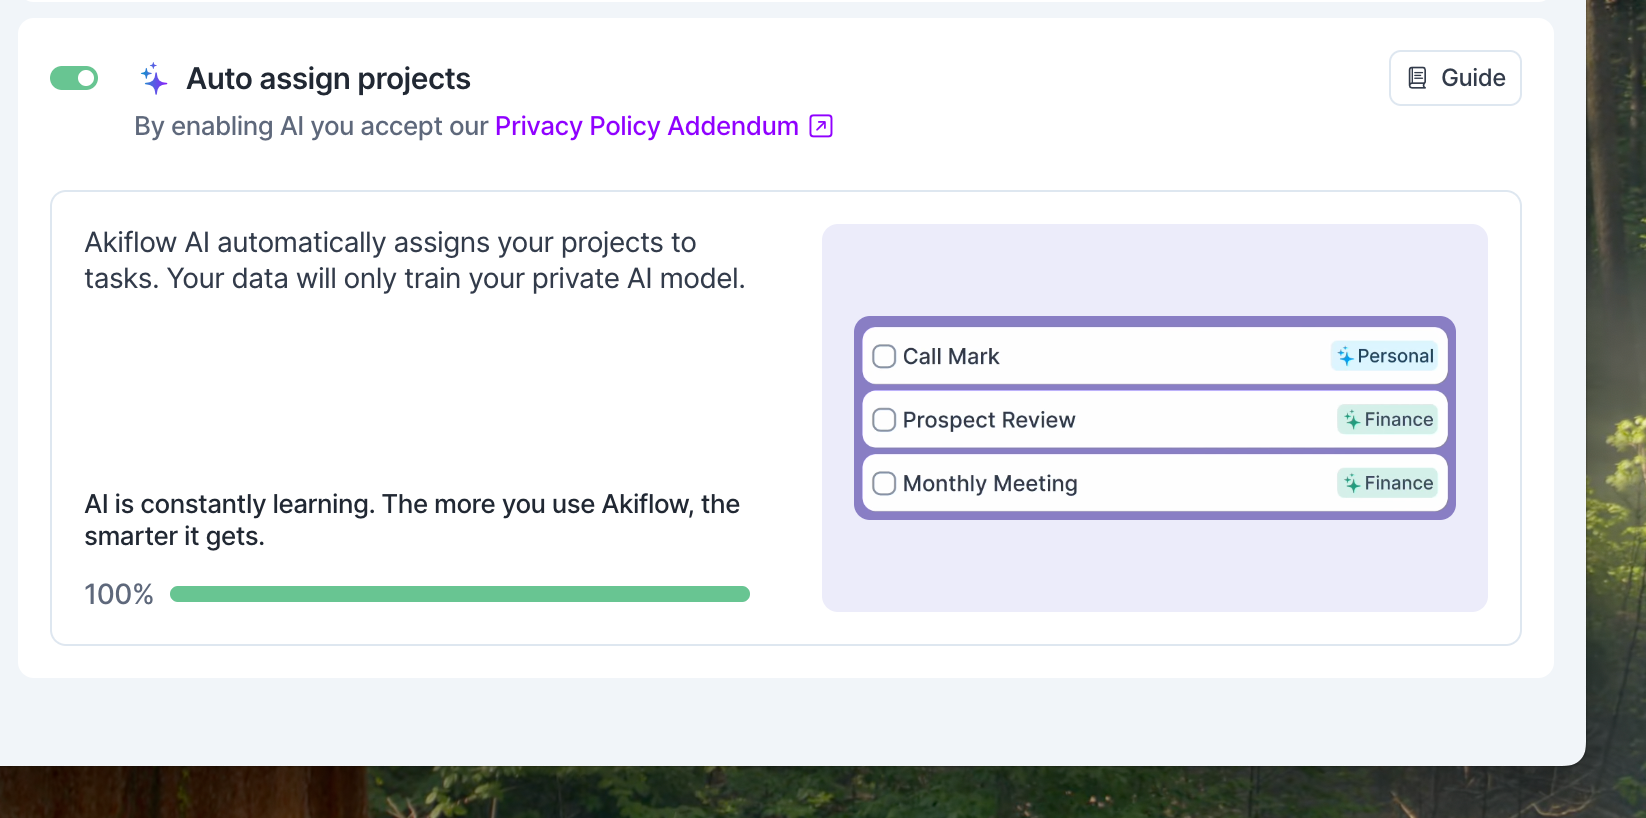
Task: Mark Monthly Meeting checkbox as done
Action: click(884, 484)
